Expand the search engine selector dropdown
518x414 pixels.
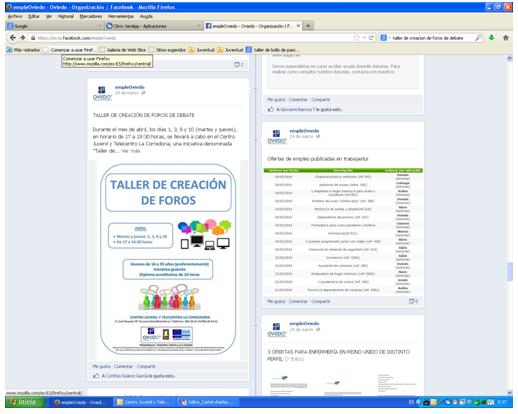385,38
